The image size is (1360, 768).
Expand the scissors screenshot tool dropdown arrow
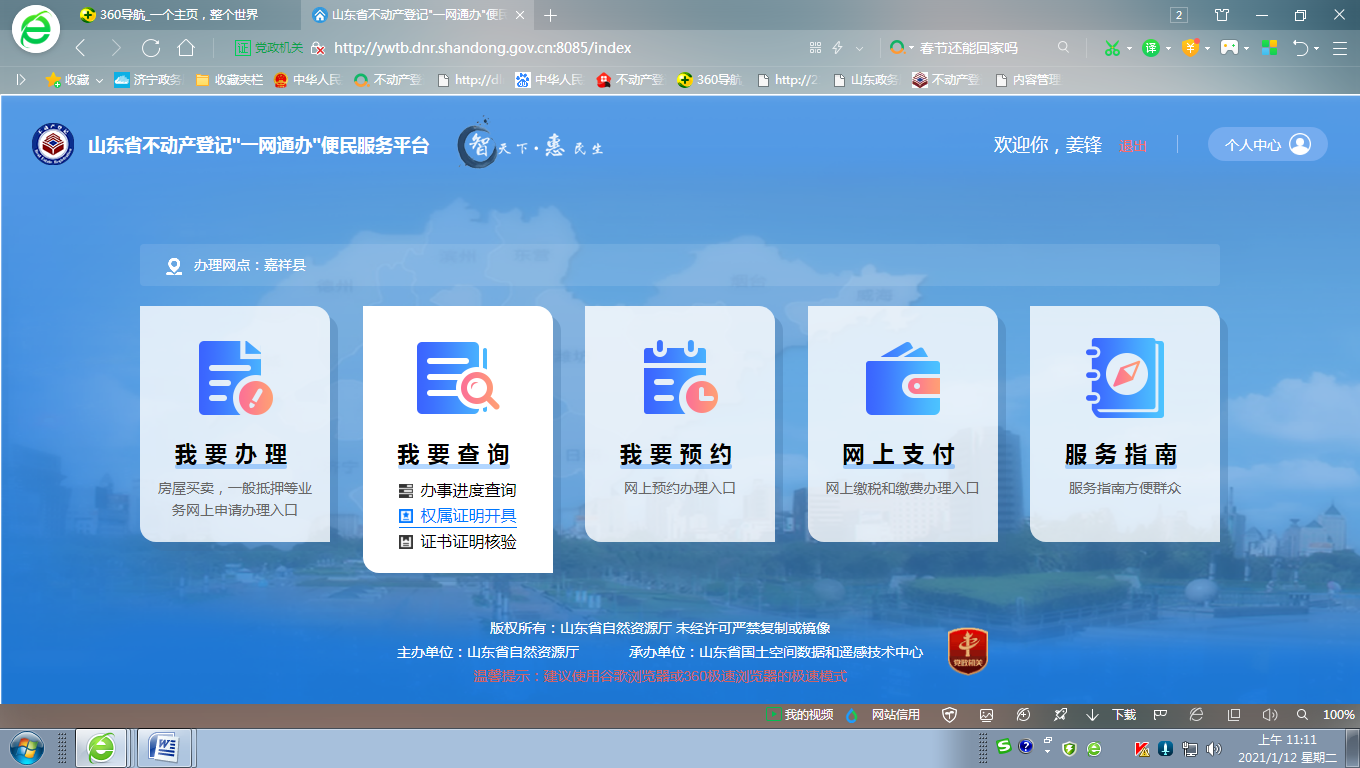click(1129, 48)
